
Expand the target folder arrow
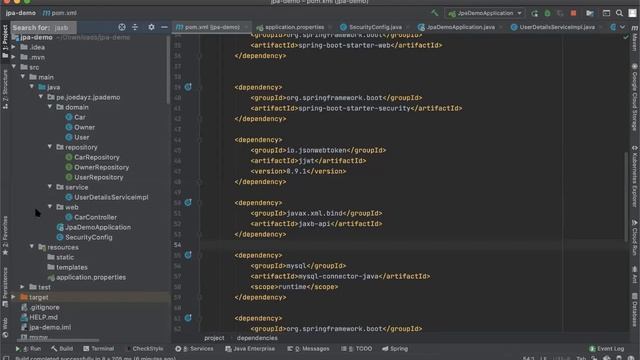click(x=13, y=297)
